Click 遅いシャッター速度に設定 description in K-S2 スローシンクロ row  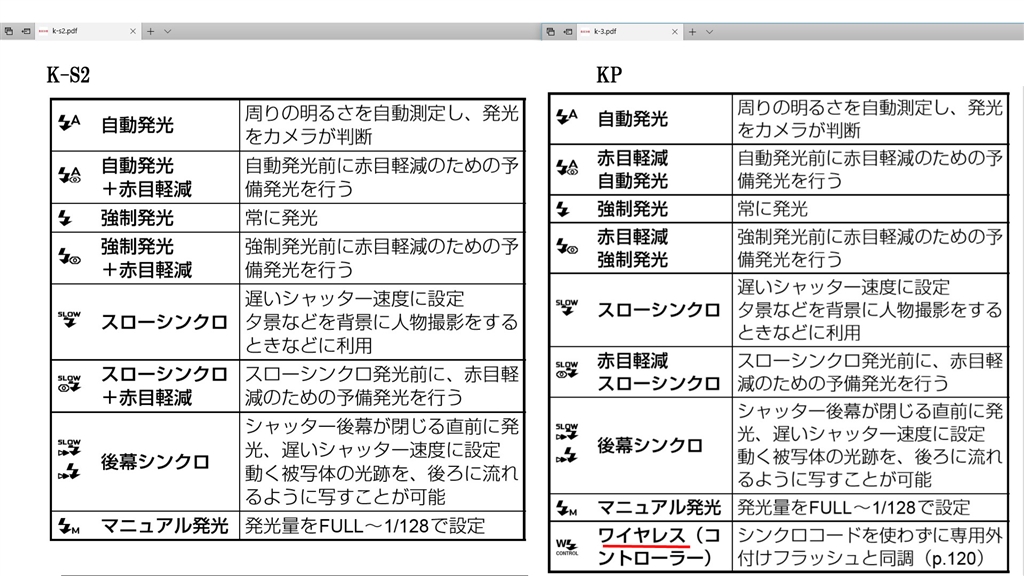coord(382,322)
